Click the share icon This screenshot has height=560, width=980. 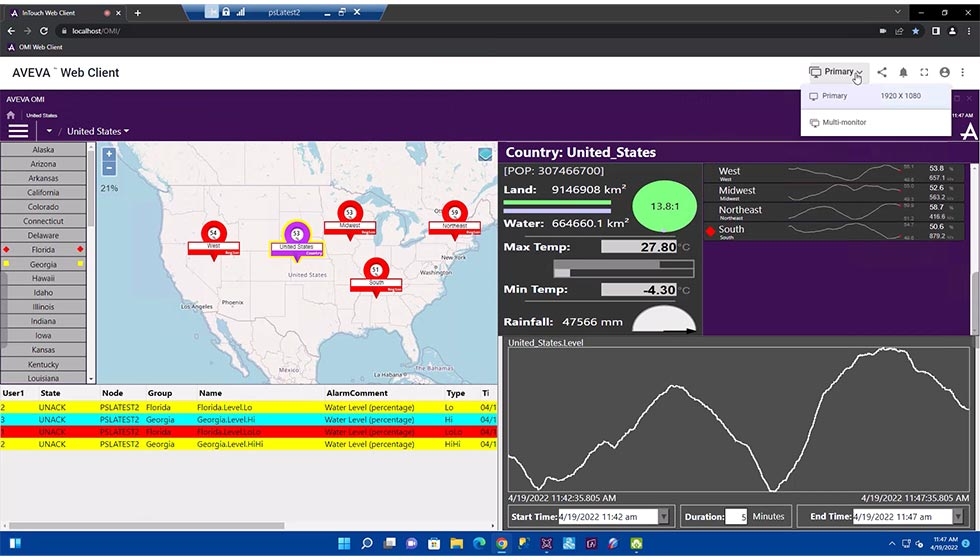[x=882, y=72]
